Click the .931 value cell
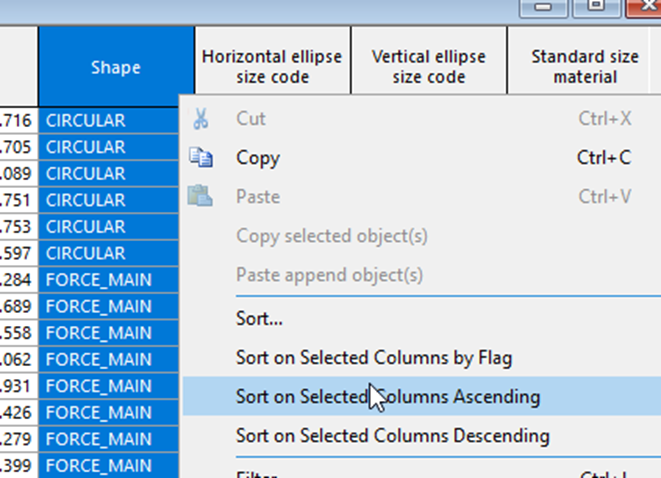Image resolution: width=661 pixels, height=478 pixels. 19,386
